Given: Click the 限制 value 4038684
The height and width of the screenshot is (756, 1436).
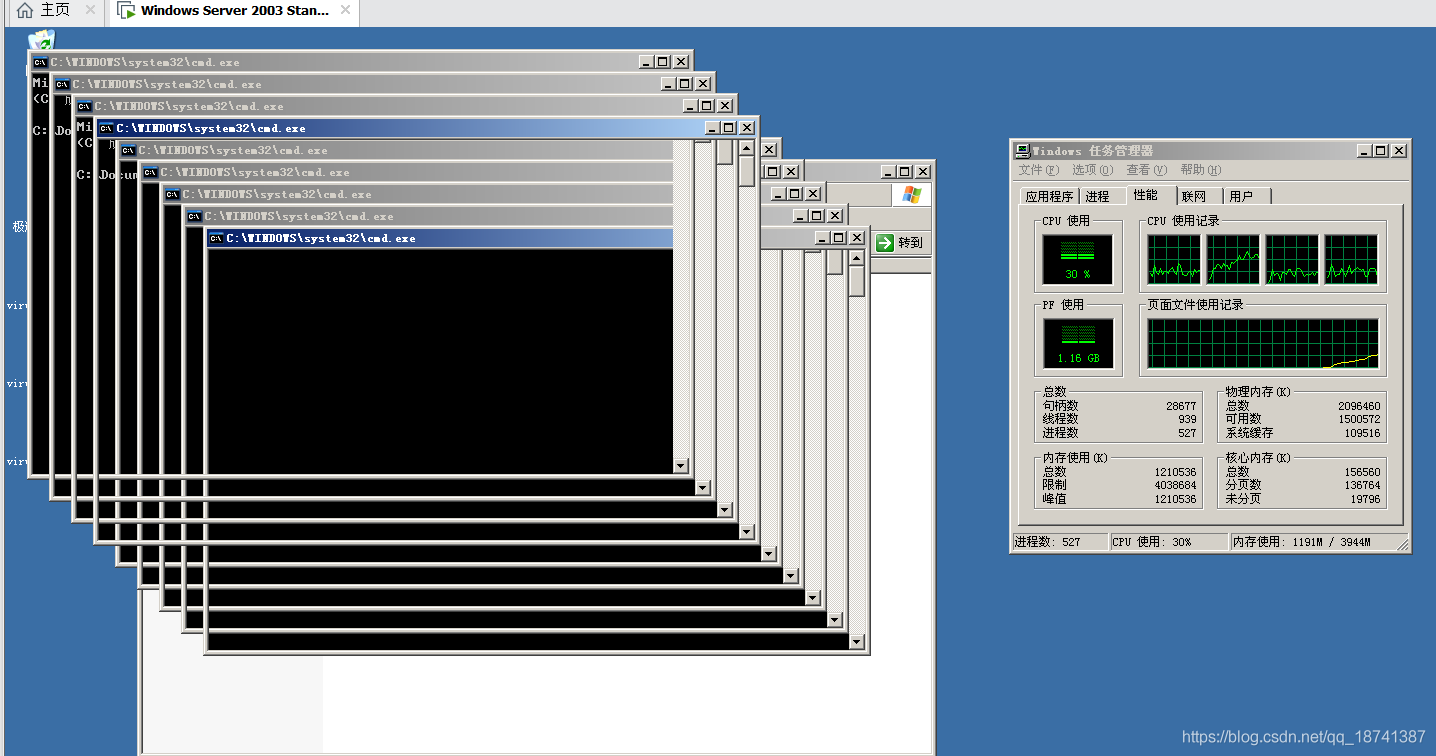Looking at the screenshot, I should (x=1175, y=485).
